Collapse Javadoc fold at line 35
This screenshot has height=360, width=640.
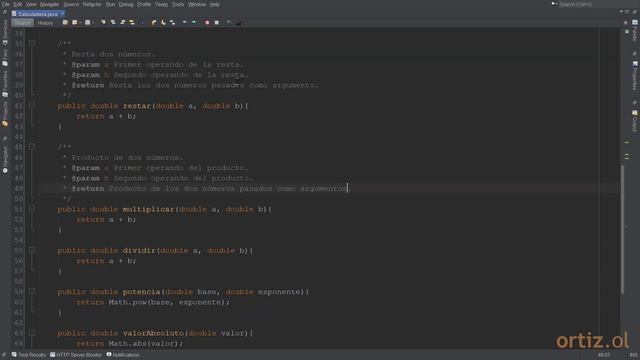pos(32,43)
